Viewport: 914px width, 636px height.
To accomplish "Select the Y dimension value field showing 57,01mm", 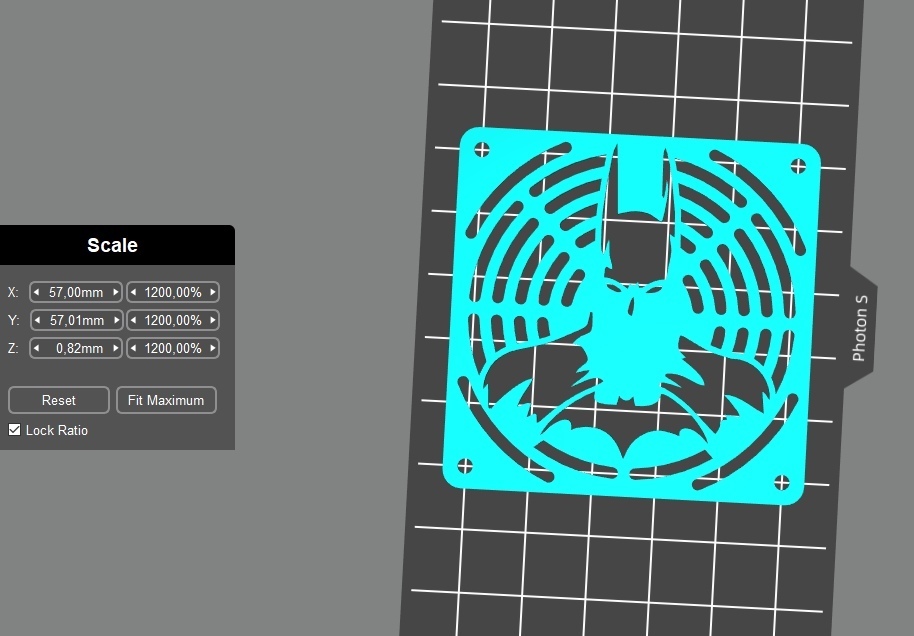I will pos(75,320).
